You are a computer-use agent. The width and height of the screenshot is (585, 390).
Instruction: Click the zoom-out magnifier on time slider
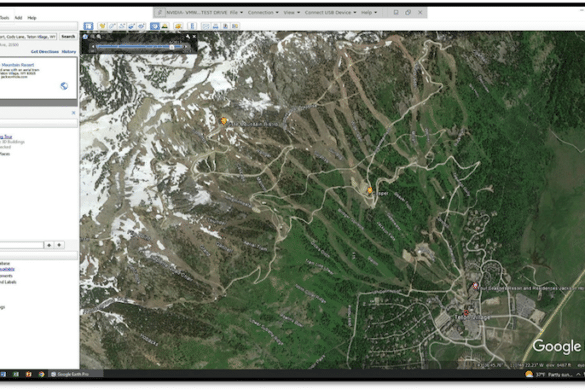click(x=93, y=37)
